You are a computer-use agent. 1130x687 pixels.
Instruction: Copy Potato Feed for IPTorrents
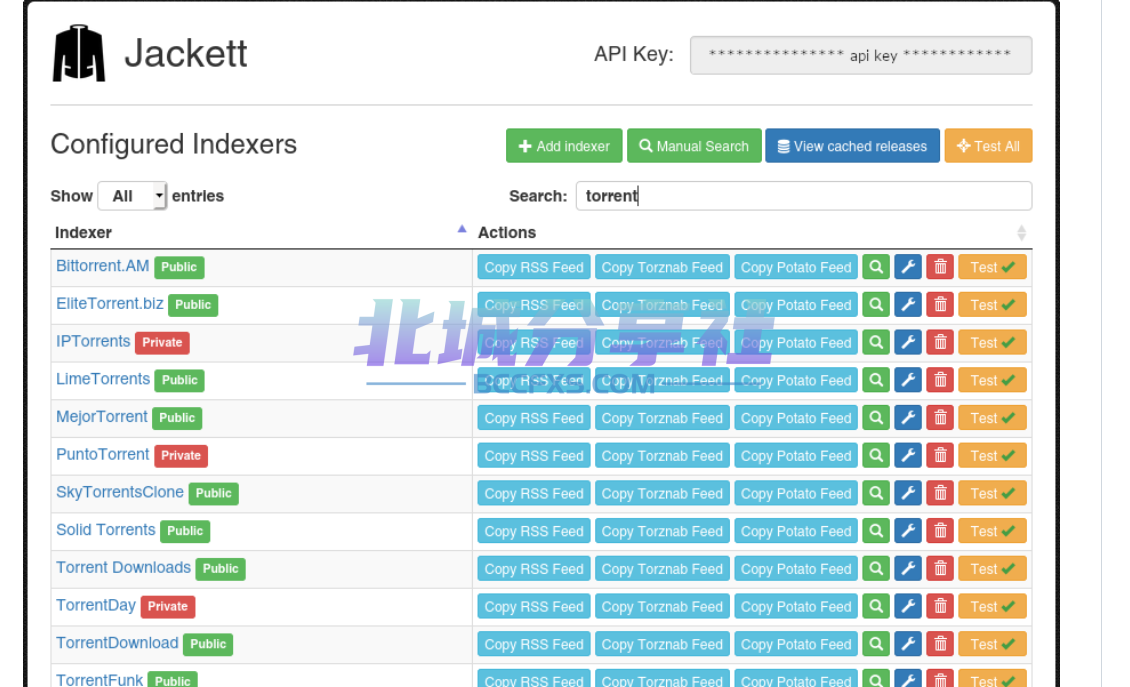(796, 342)
